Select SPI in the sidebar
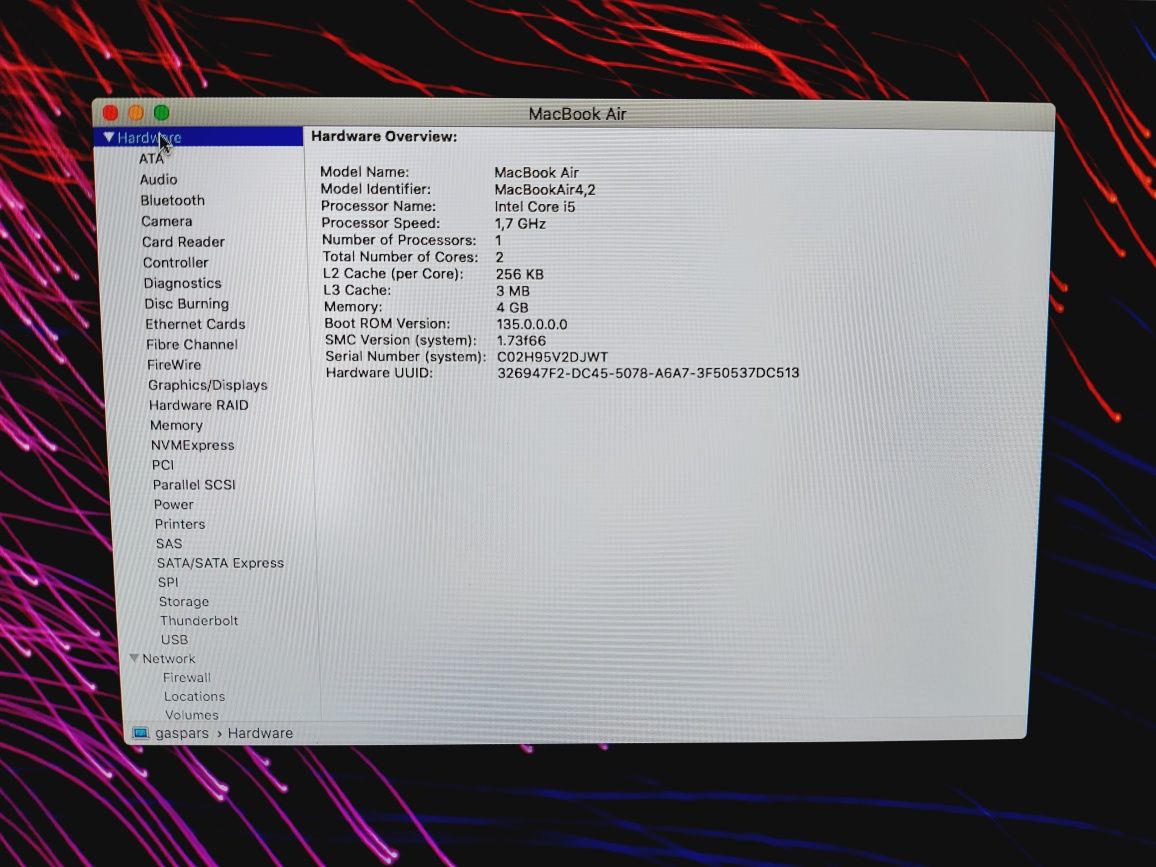1156x867 pixels. pos(168,582)
